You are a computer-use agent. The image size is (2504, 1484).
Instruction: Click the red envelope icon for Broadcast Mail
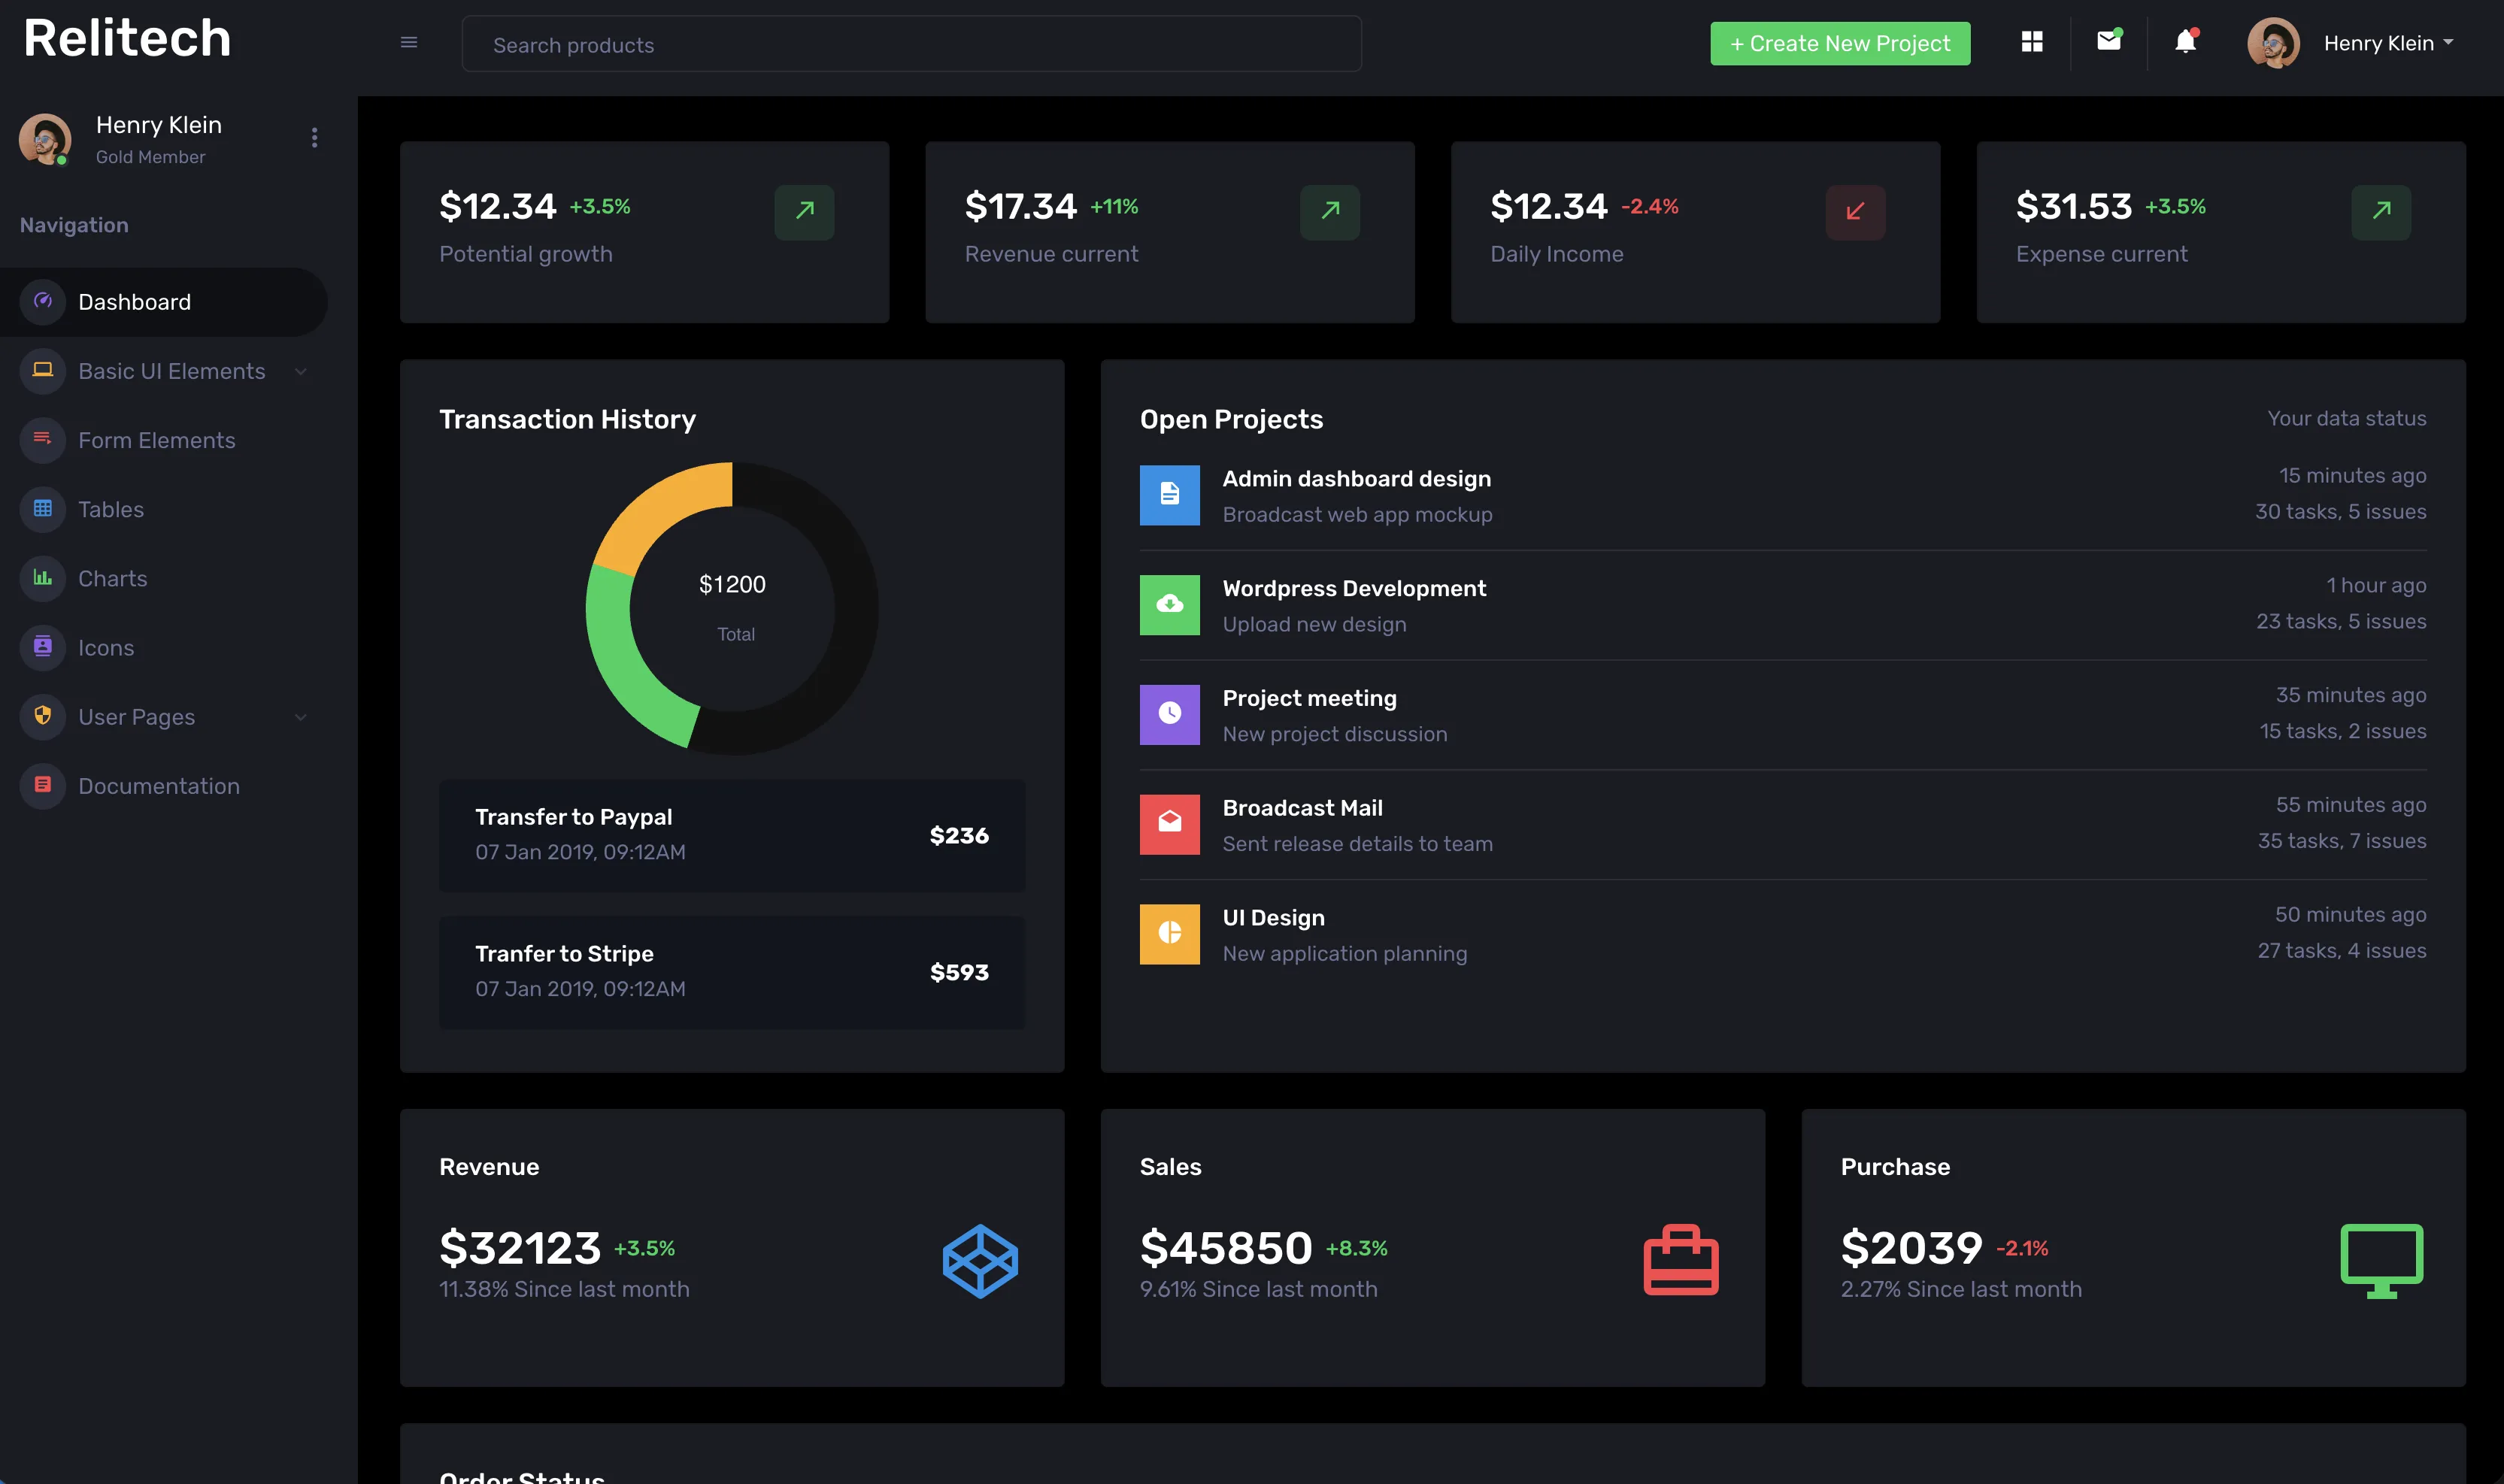point(1170,824)
